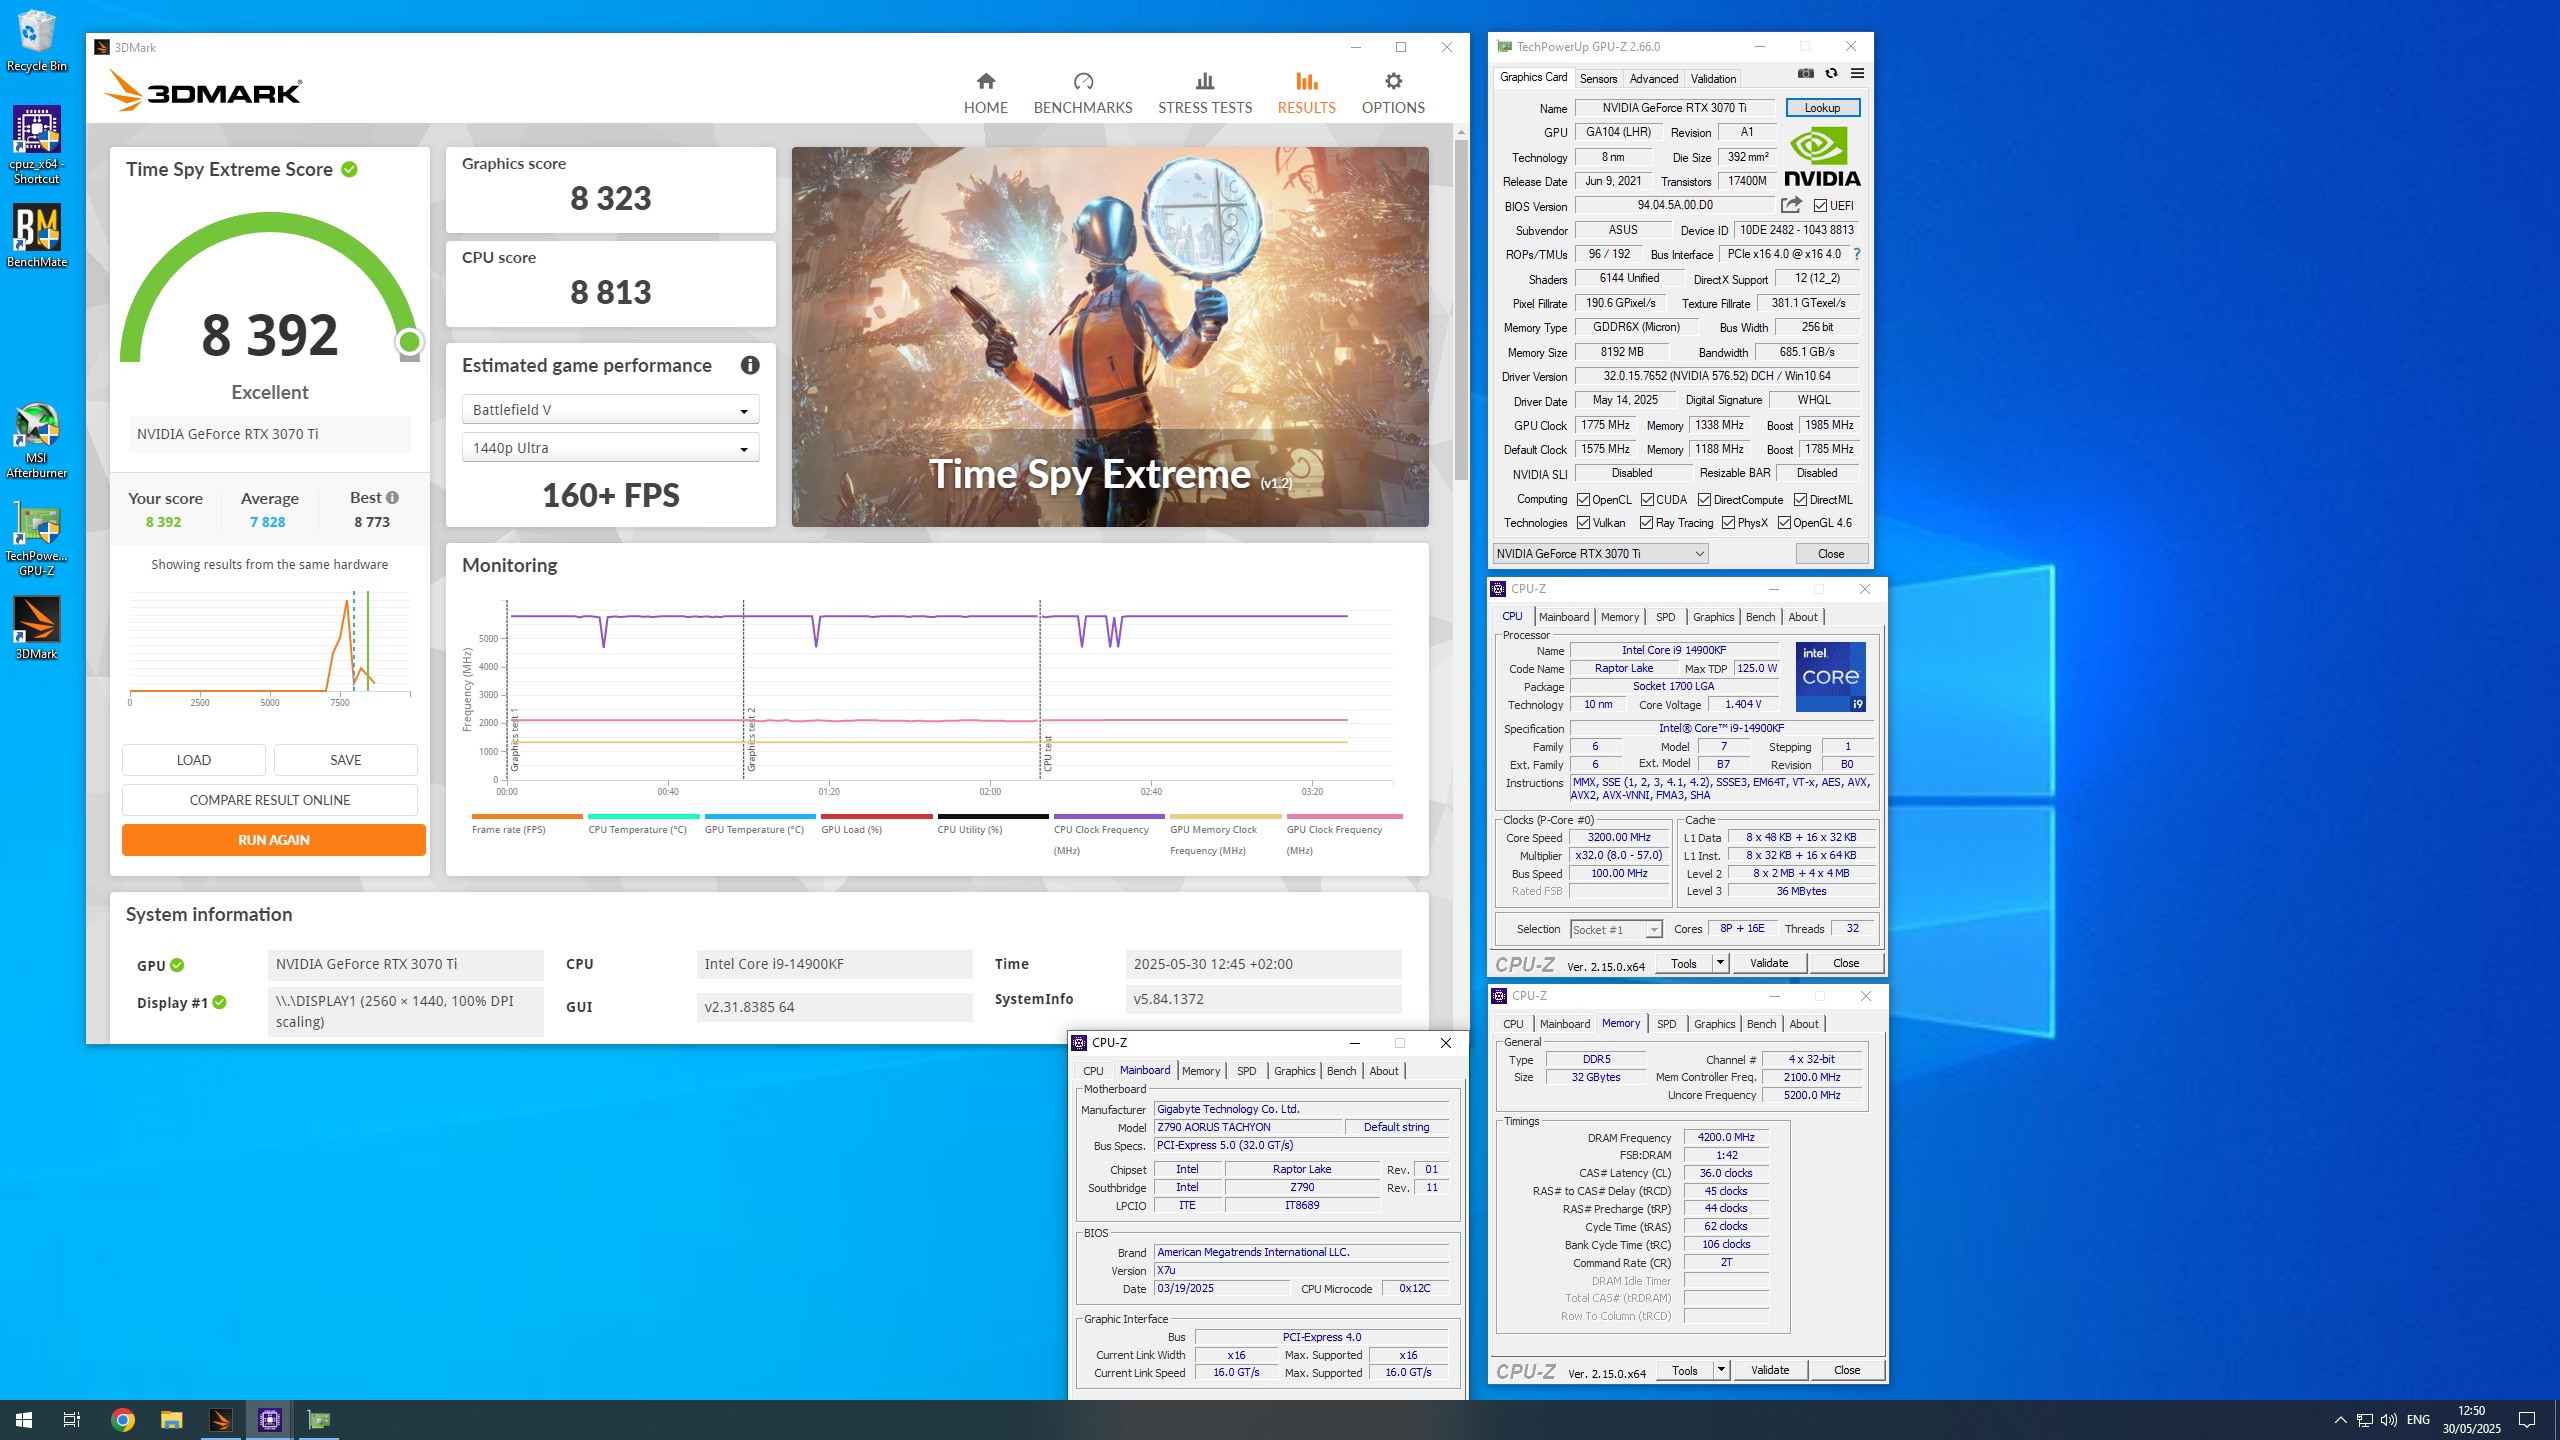Image resolution: width=2560 pixels, height=1440 pixels.
Task: Open Bench tab in CPU-Z Mainboard window
Action: tap(1341, 1071)
